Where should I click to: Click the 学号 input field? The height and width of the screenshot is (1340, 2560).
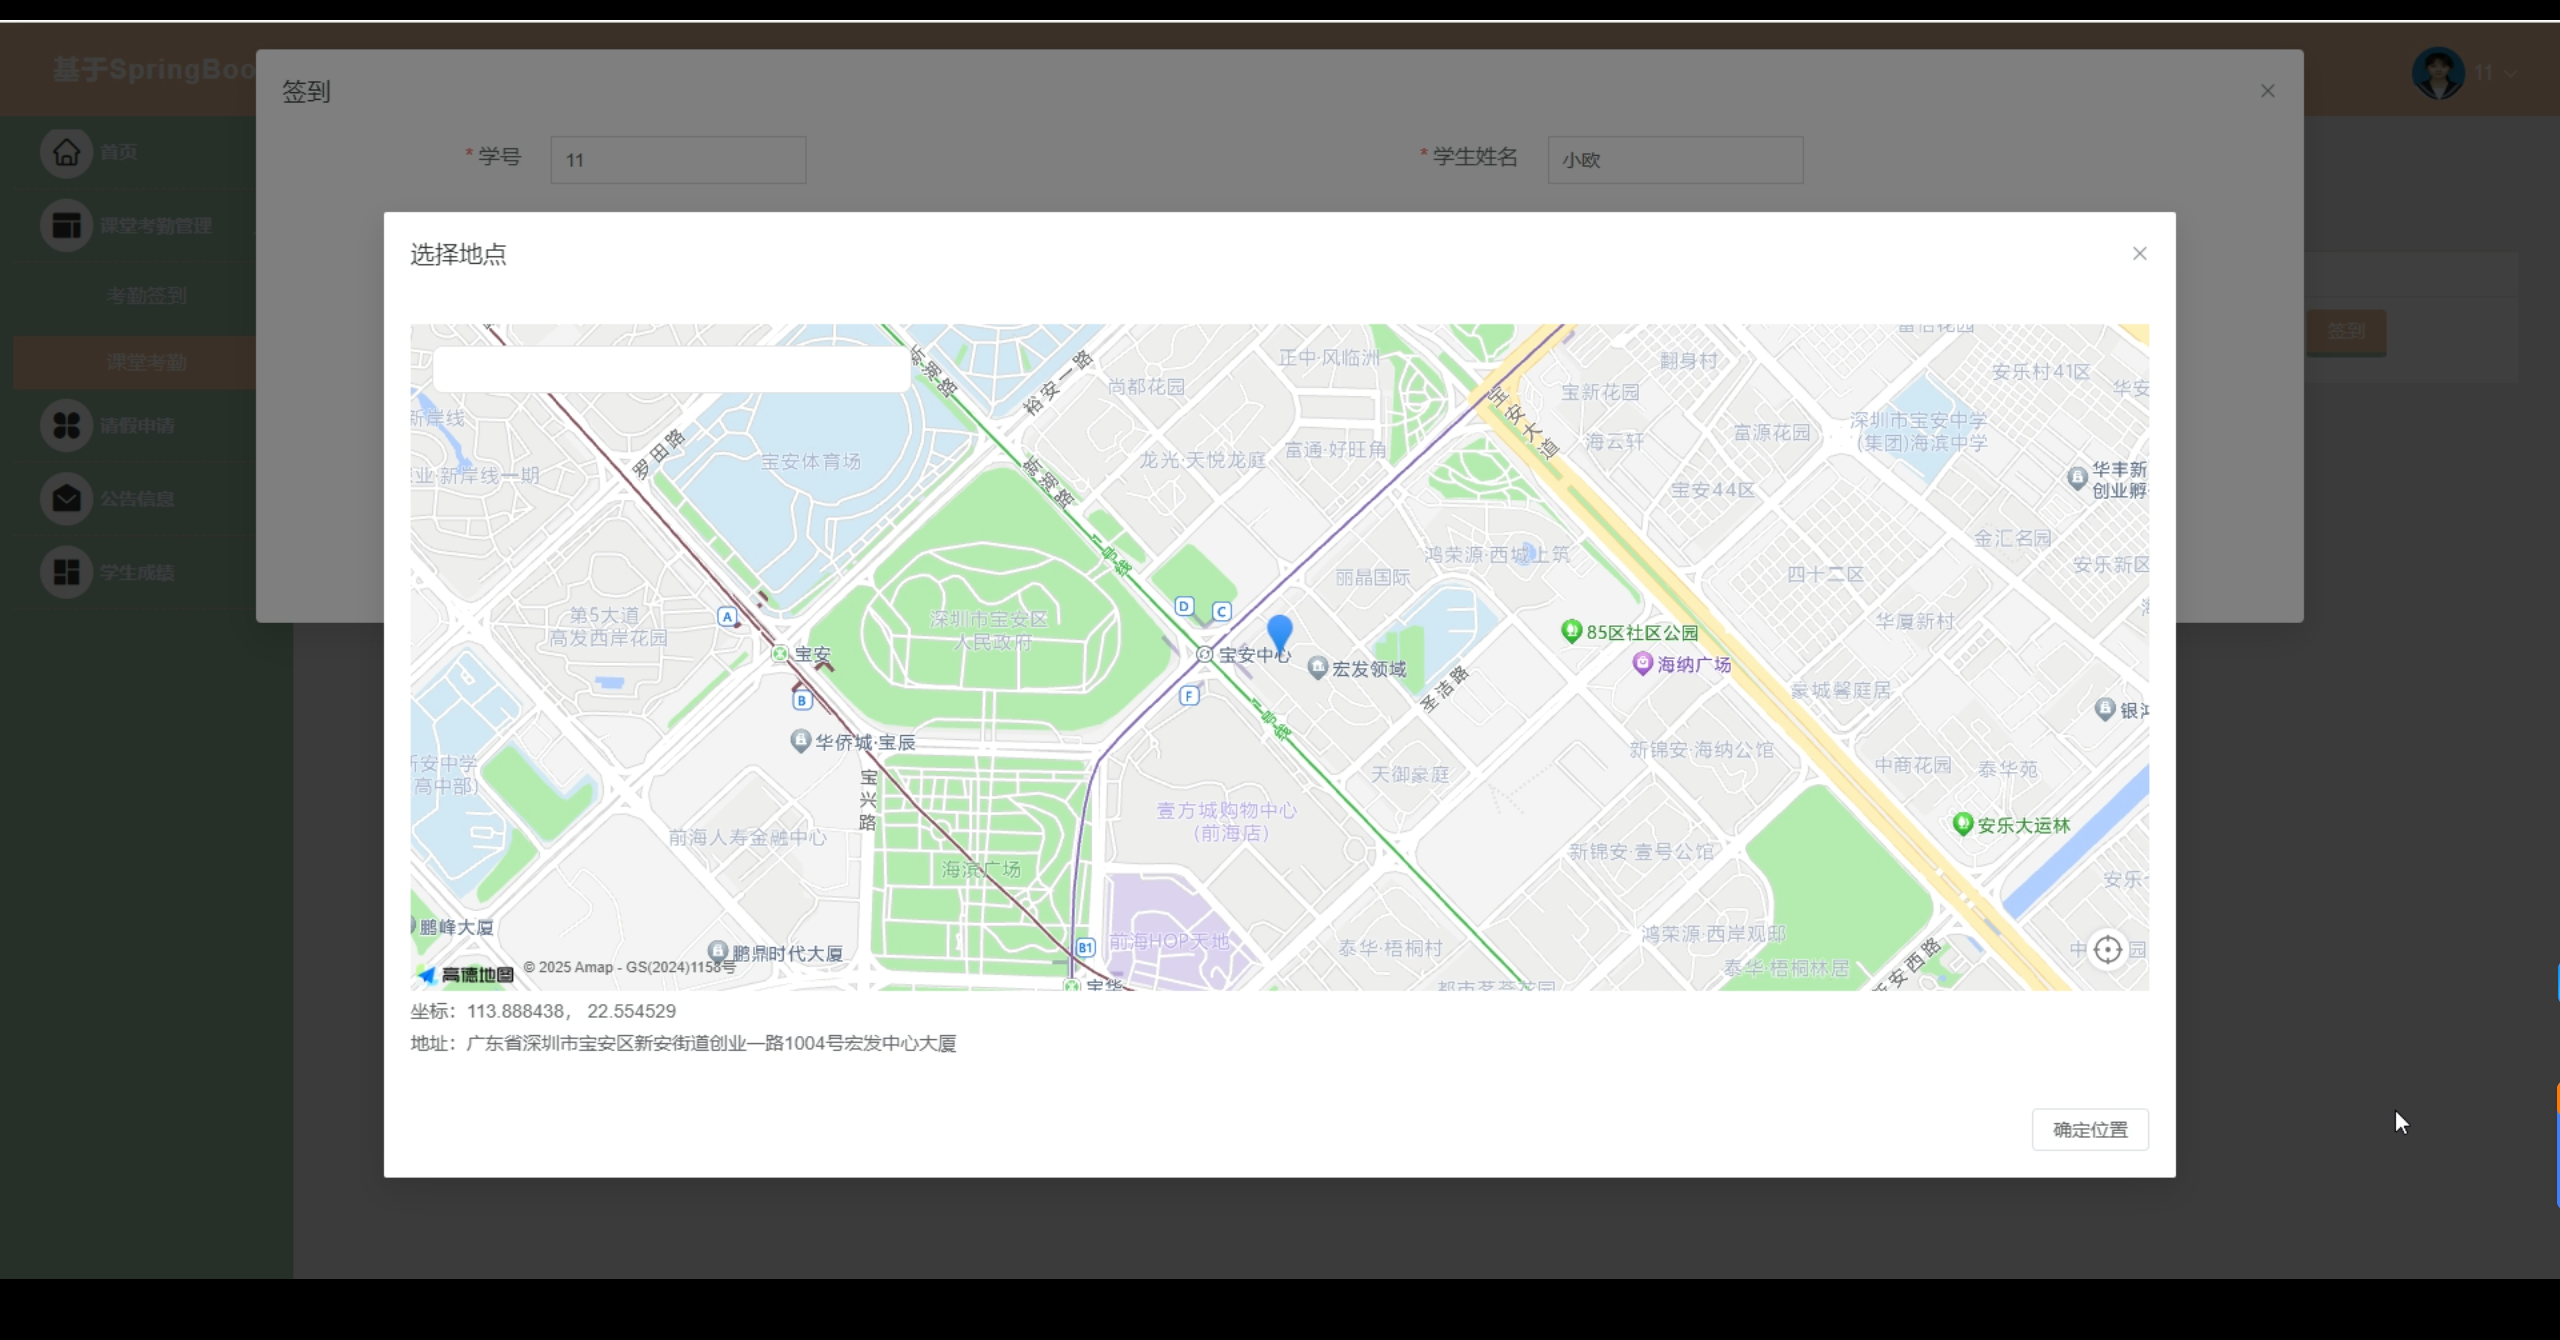click(678, 160)
